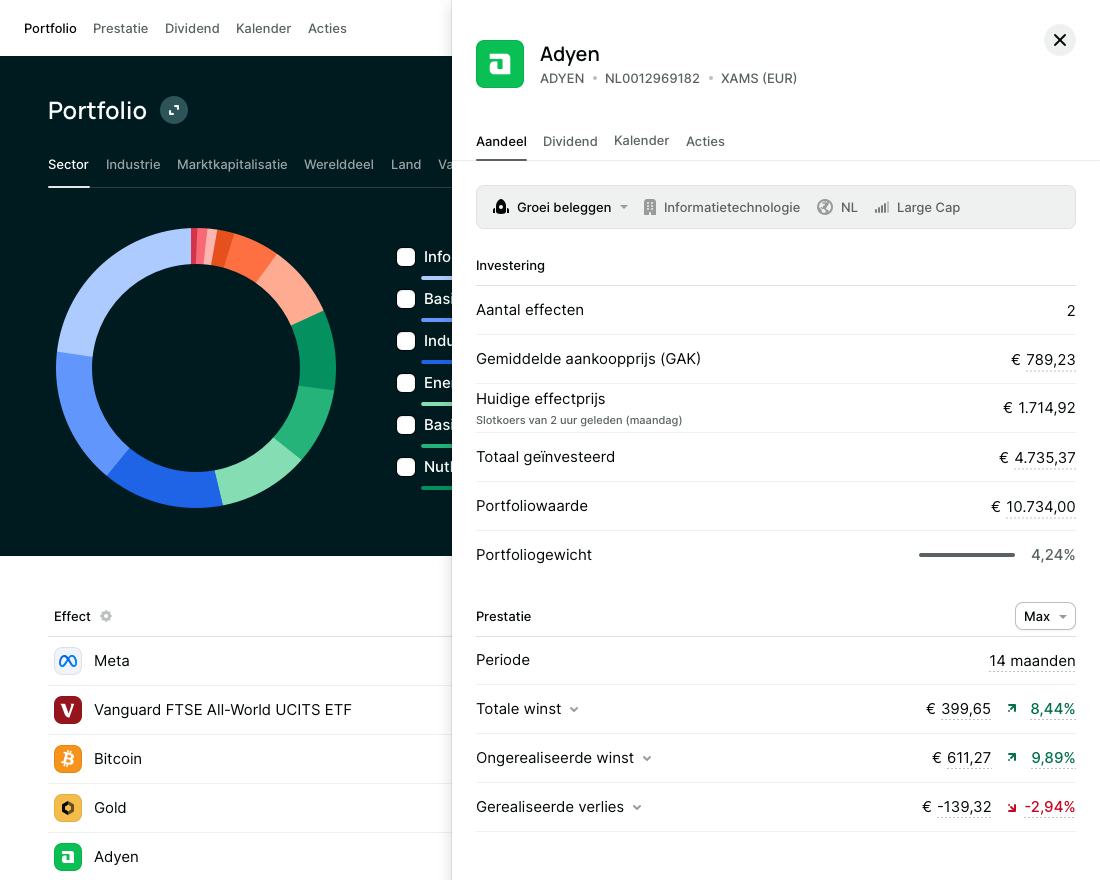Open the Prestatie top menu item
Viewport: 1100px width, 880px height.
[x=120, y=28]
